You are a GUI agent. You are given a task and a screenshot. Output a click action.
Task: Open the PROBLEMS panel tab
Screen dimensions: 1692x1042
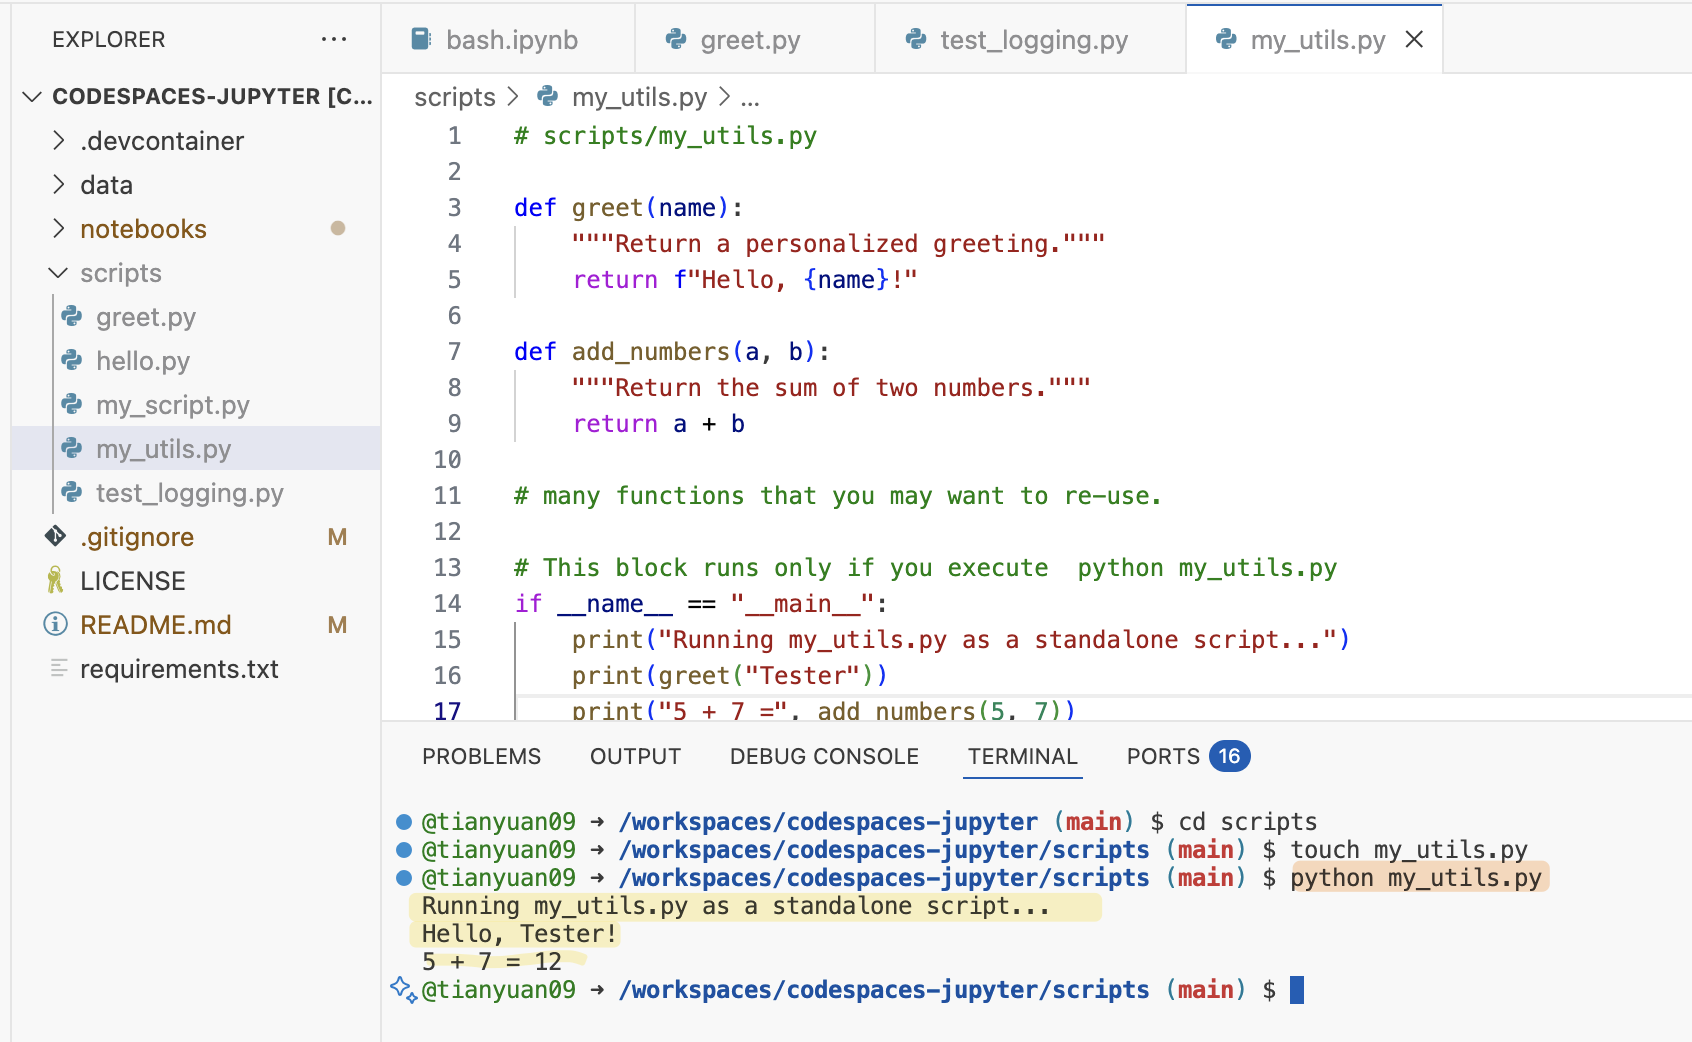(481, 757)
